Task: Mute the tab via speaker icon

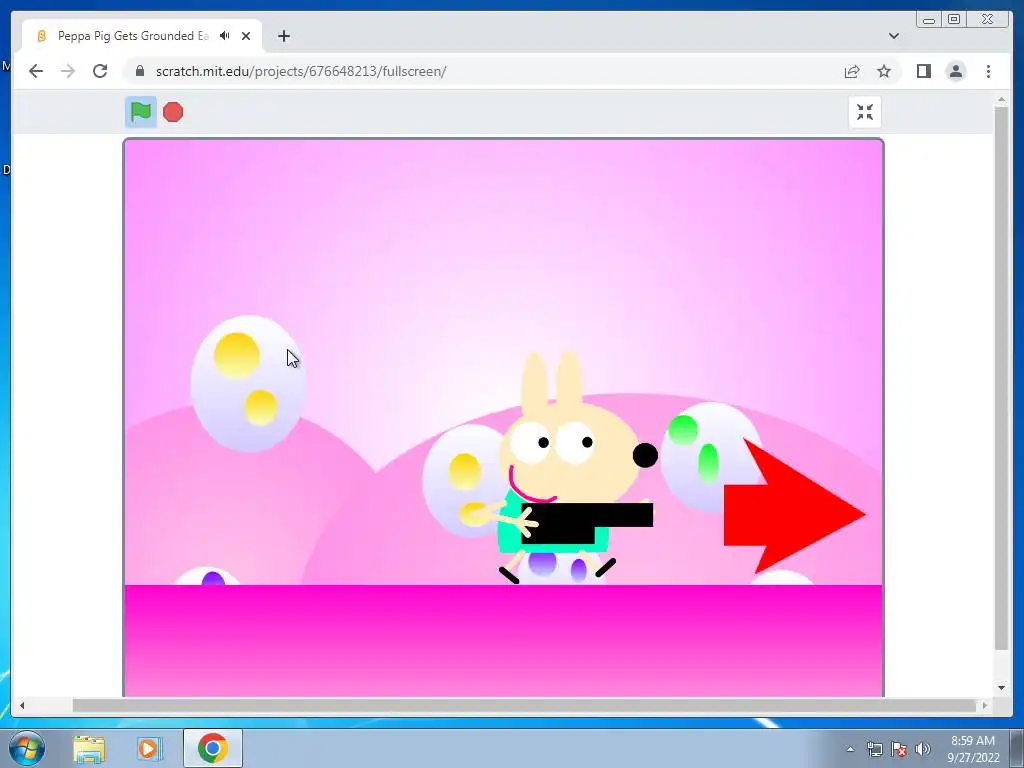Action: [225, 36]
